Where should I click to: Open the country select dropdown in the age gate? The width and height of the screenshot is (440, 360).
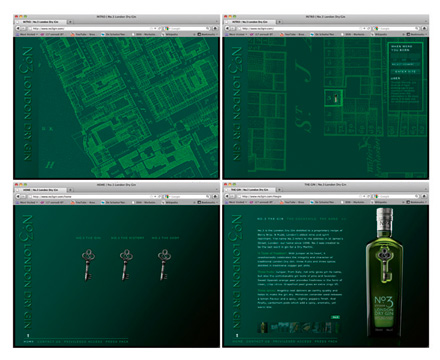(403, 64)
